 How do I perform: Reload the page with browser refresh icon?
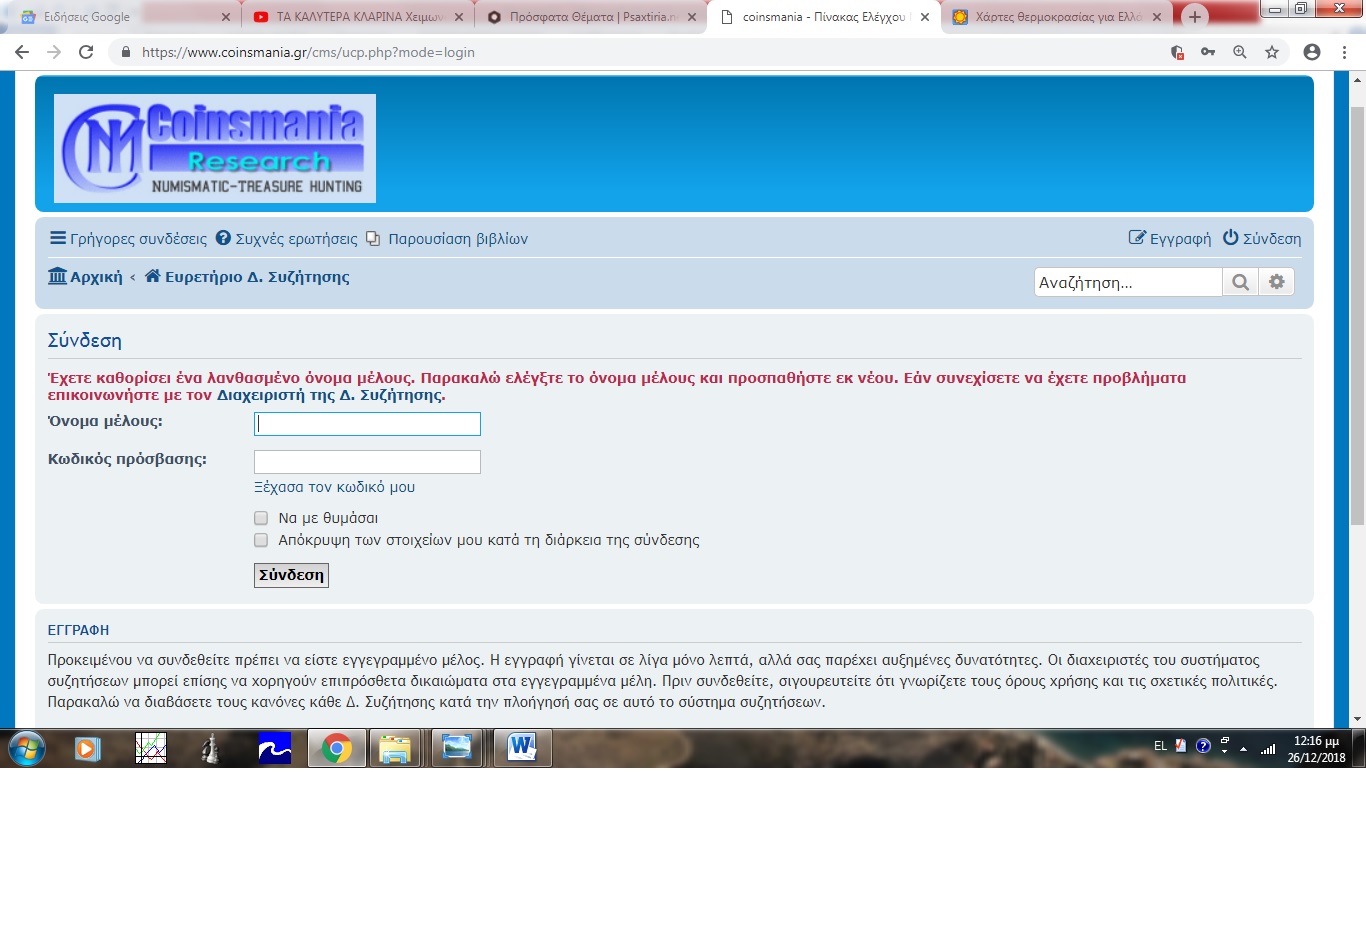pyautogui.click(x=86, y=52)
